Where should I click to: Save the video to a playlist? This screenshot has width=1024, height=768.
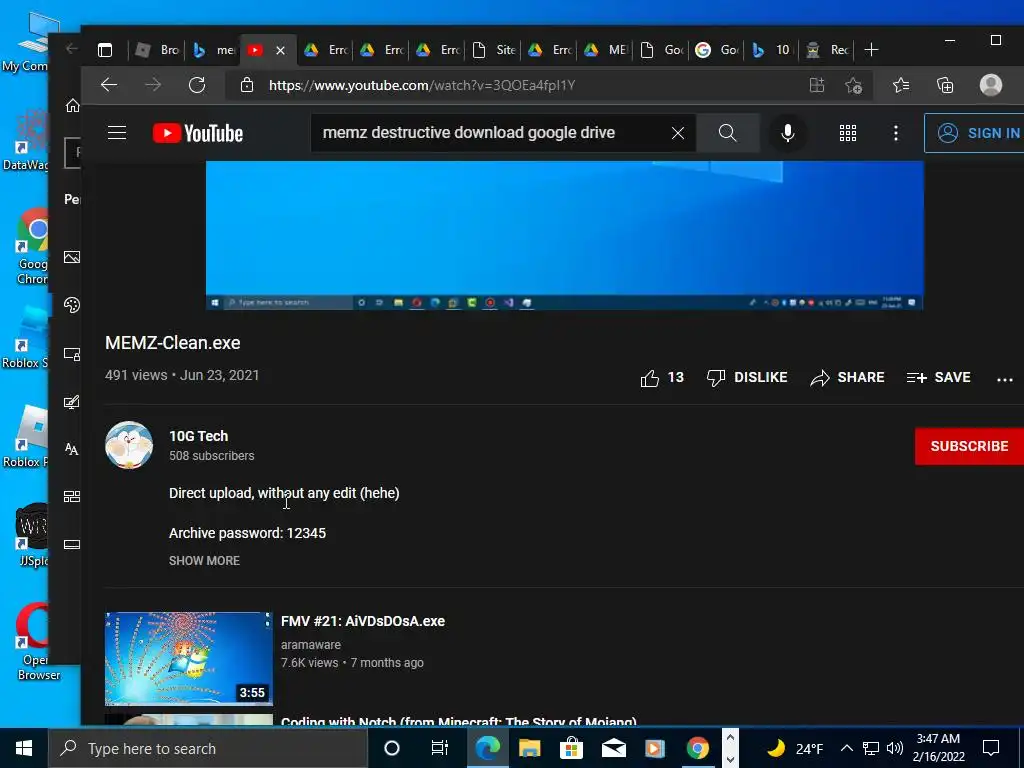938,377
